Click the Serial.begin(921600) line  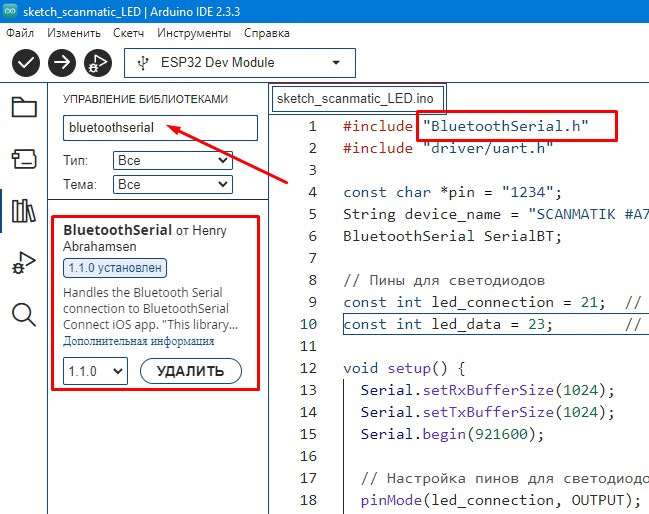[x=452, y=434]
